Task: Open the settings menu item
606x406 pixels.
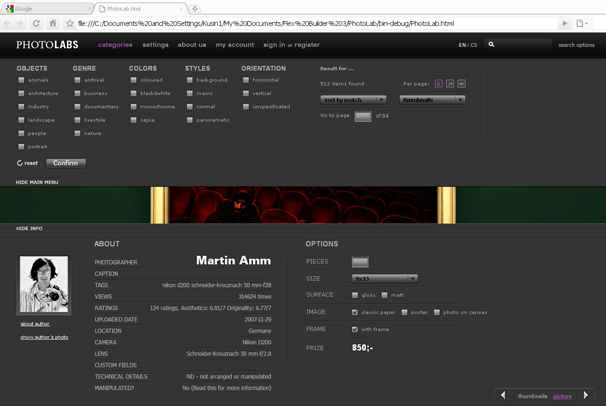Action: (x=155, y=45)
